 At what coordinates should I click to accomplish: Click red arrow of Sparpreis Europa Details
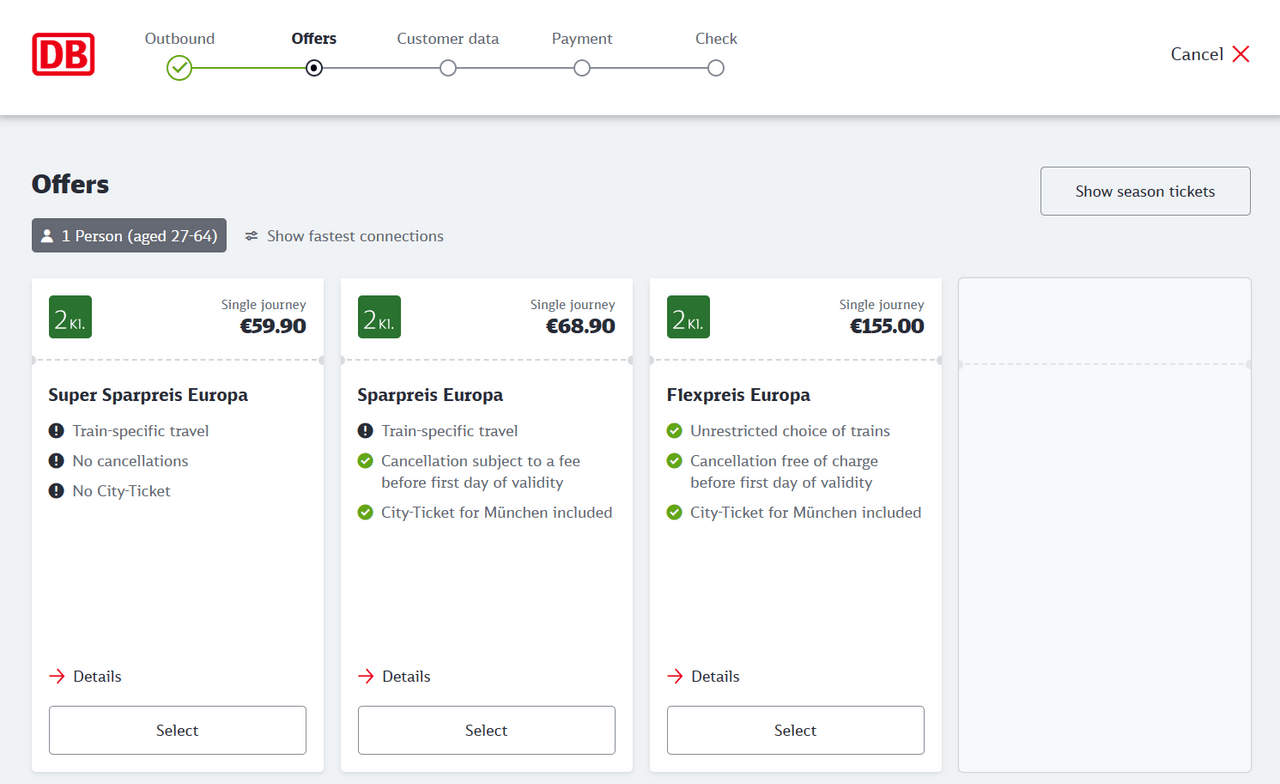[366, 677]
